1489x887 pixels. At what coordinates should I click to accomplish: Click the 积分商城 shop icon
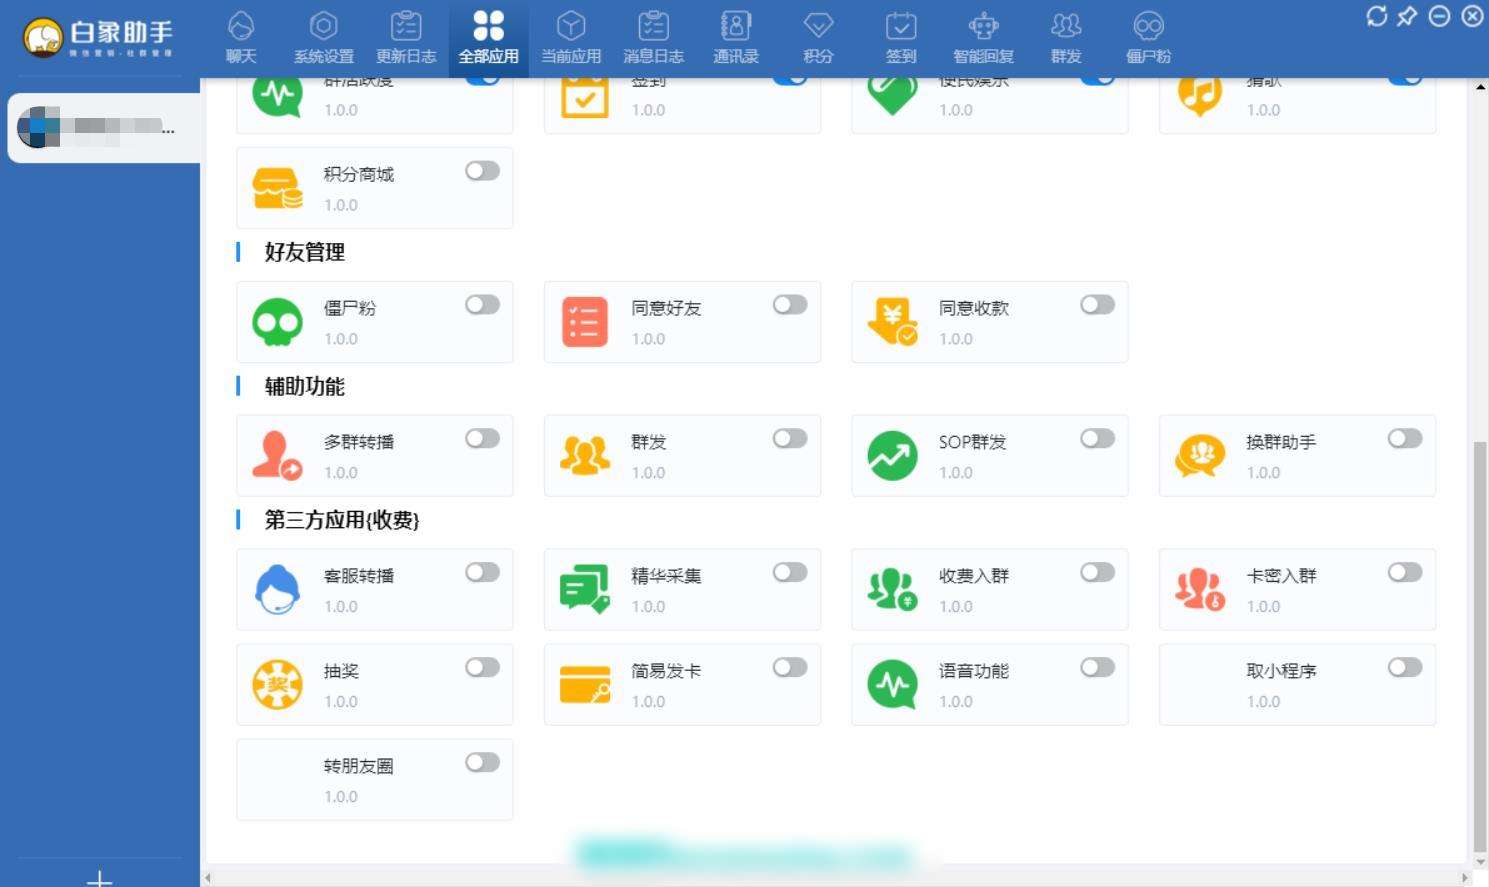click(x=277, y=188)
